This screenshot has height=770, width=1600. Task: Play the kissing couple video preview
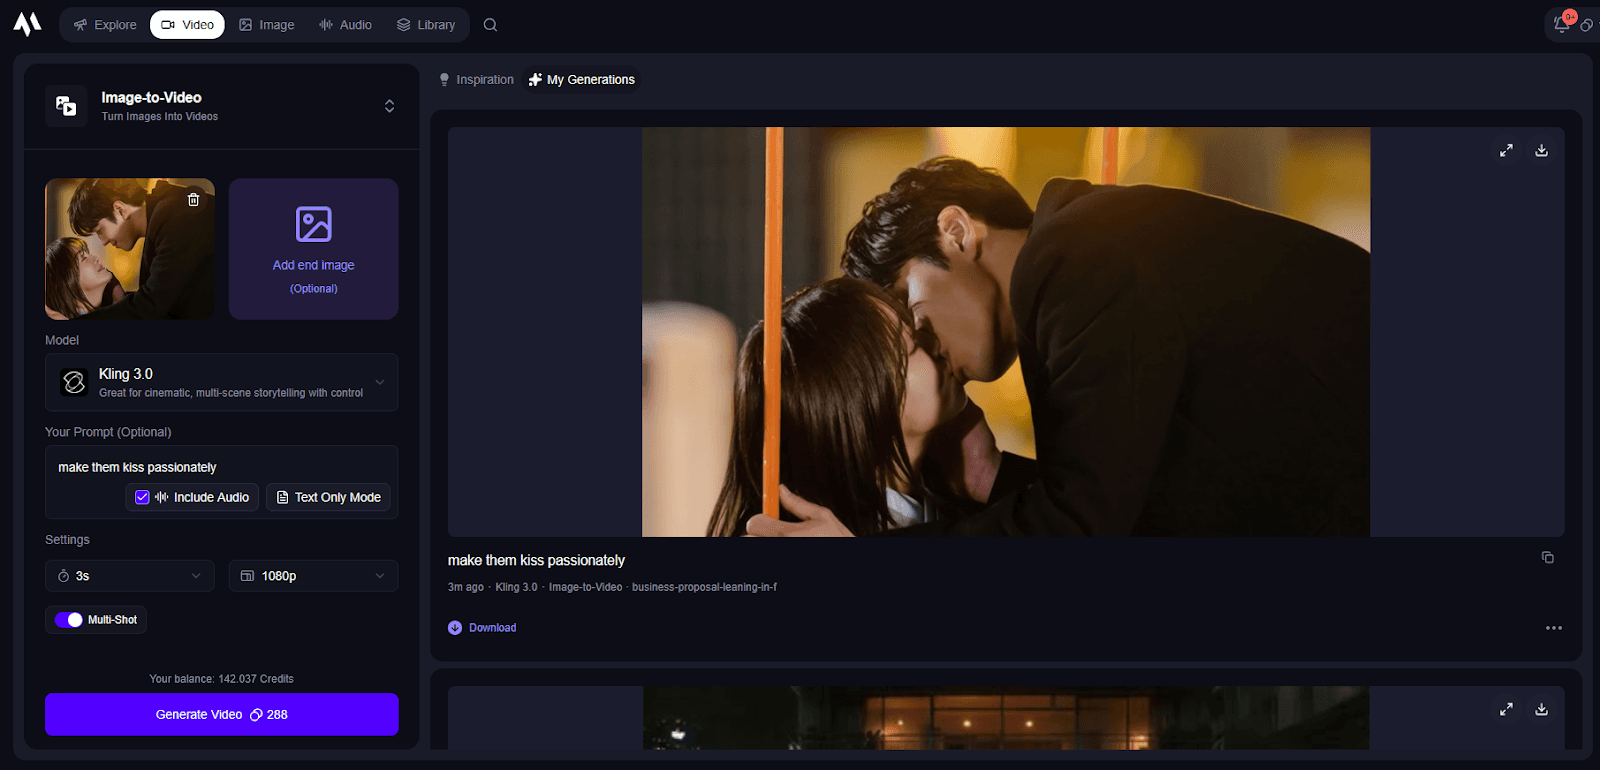point(1006,332)
